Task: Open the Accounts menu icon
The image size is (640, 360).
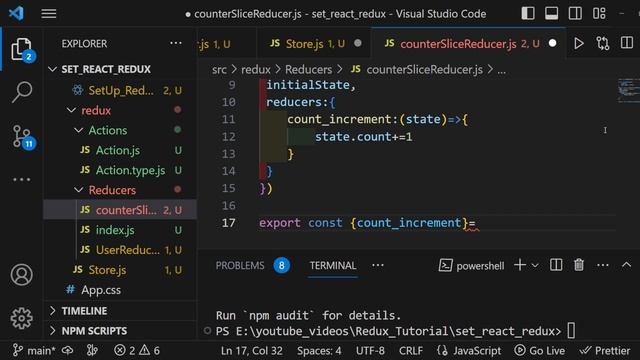Action: coord(22,275)
